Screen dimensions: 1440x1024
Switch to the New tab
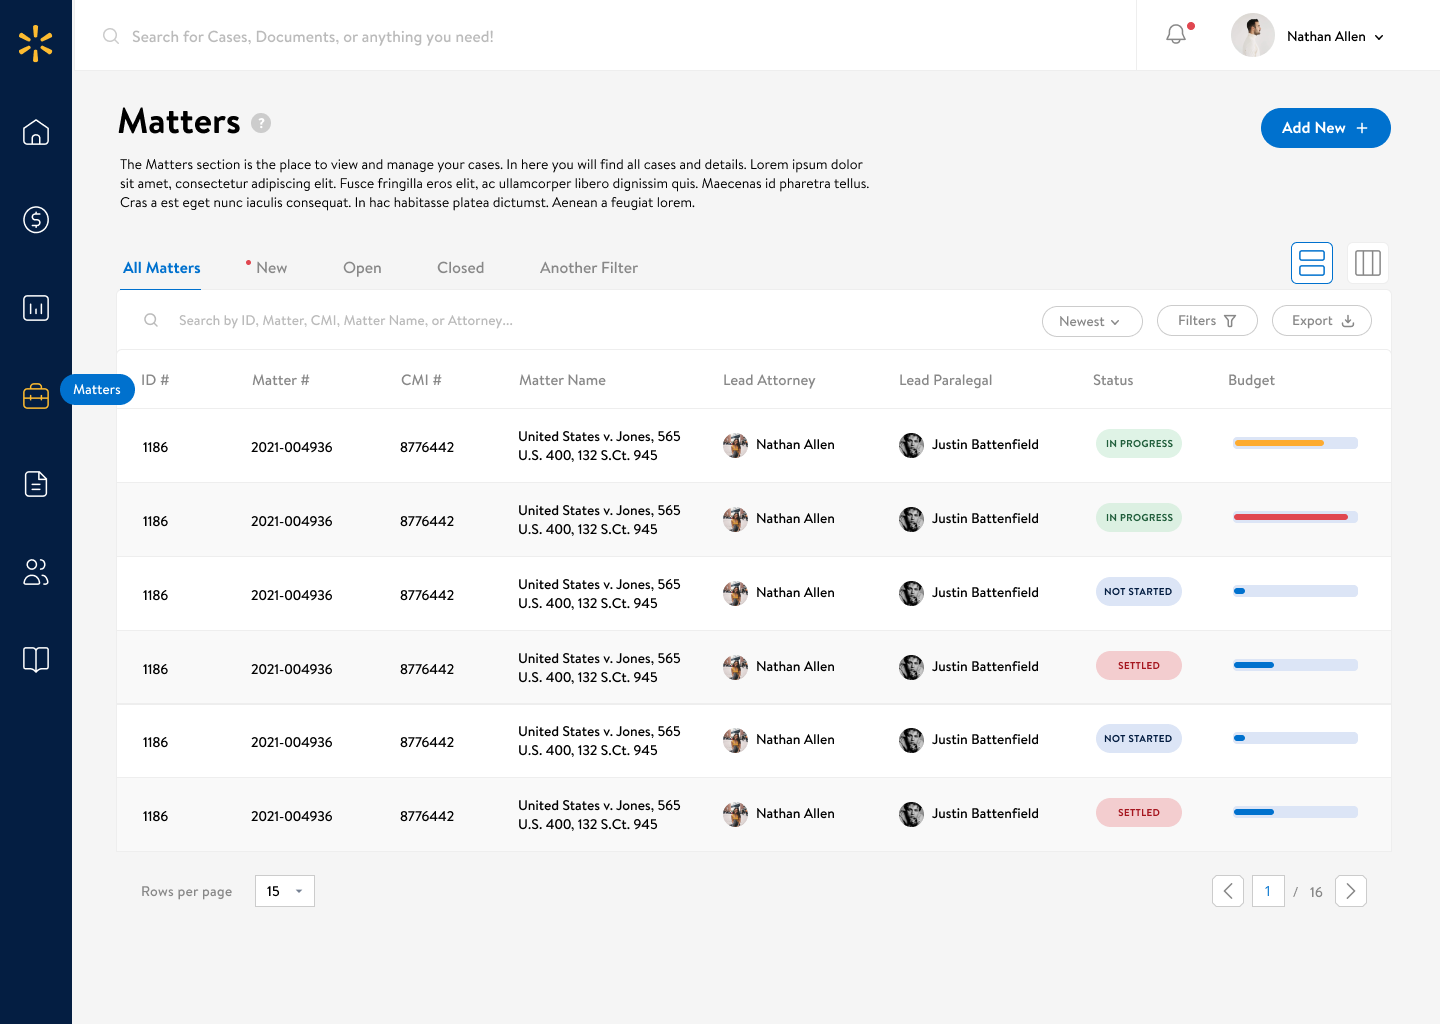(x=271, y=268)
